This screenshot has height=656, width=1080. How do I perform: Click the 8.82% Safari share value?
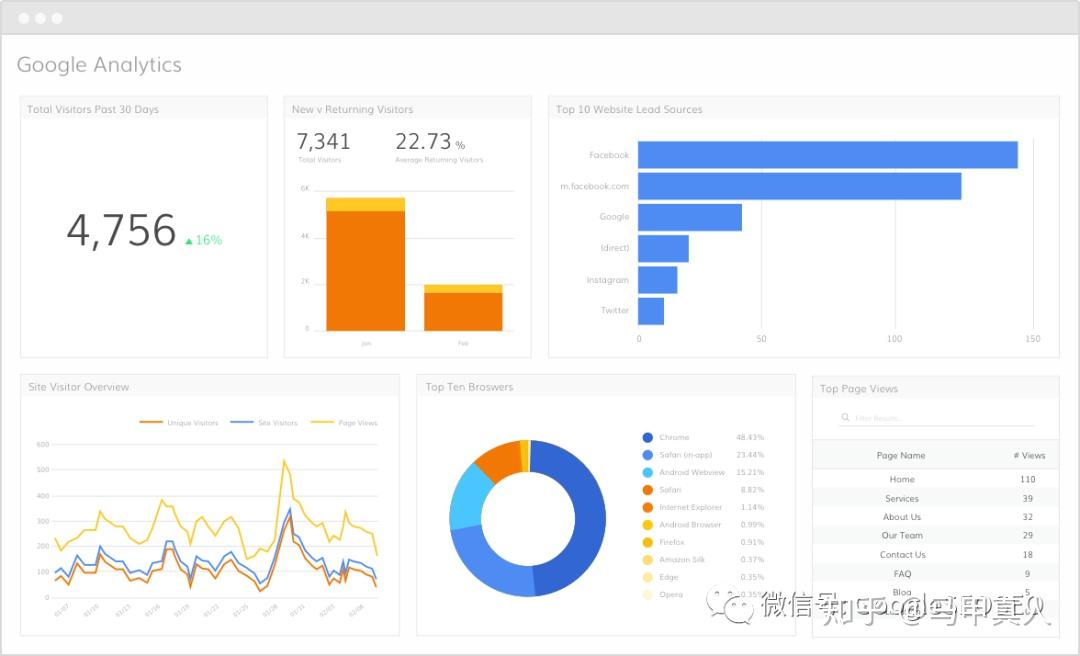tap(752, 490)
